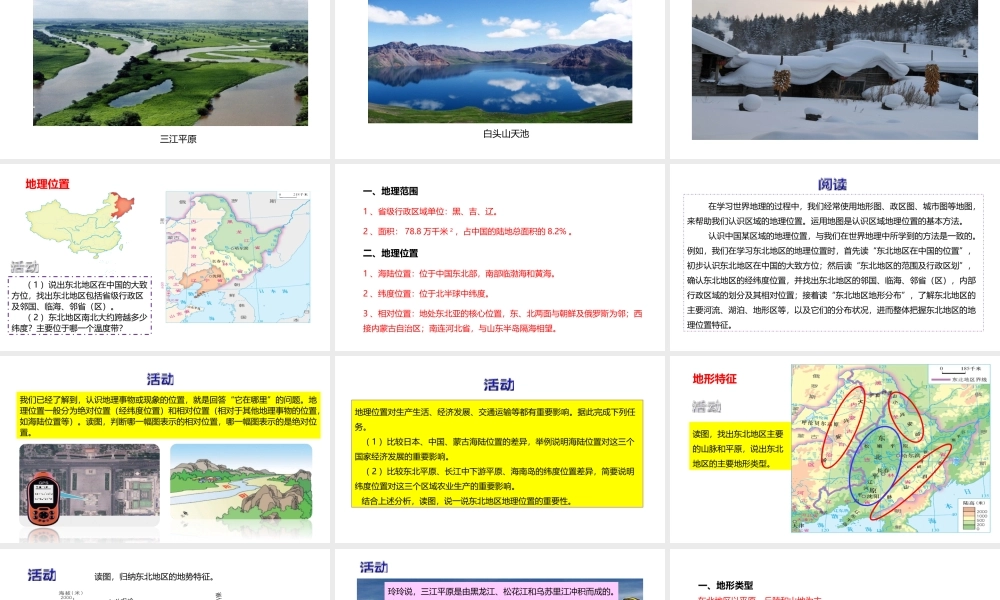Screen dimensions: 1000x600
Task: Click the 活动 heading above the GPS image
Action: pos(160,379)
